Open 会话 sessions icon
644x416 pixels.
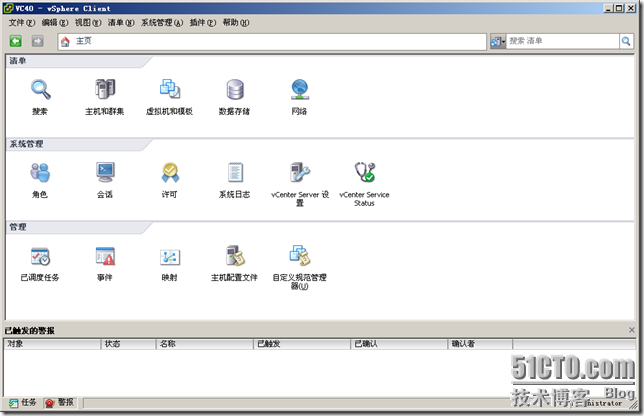(105, 172)
